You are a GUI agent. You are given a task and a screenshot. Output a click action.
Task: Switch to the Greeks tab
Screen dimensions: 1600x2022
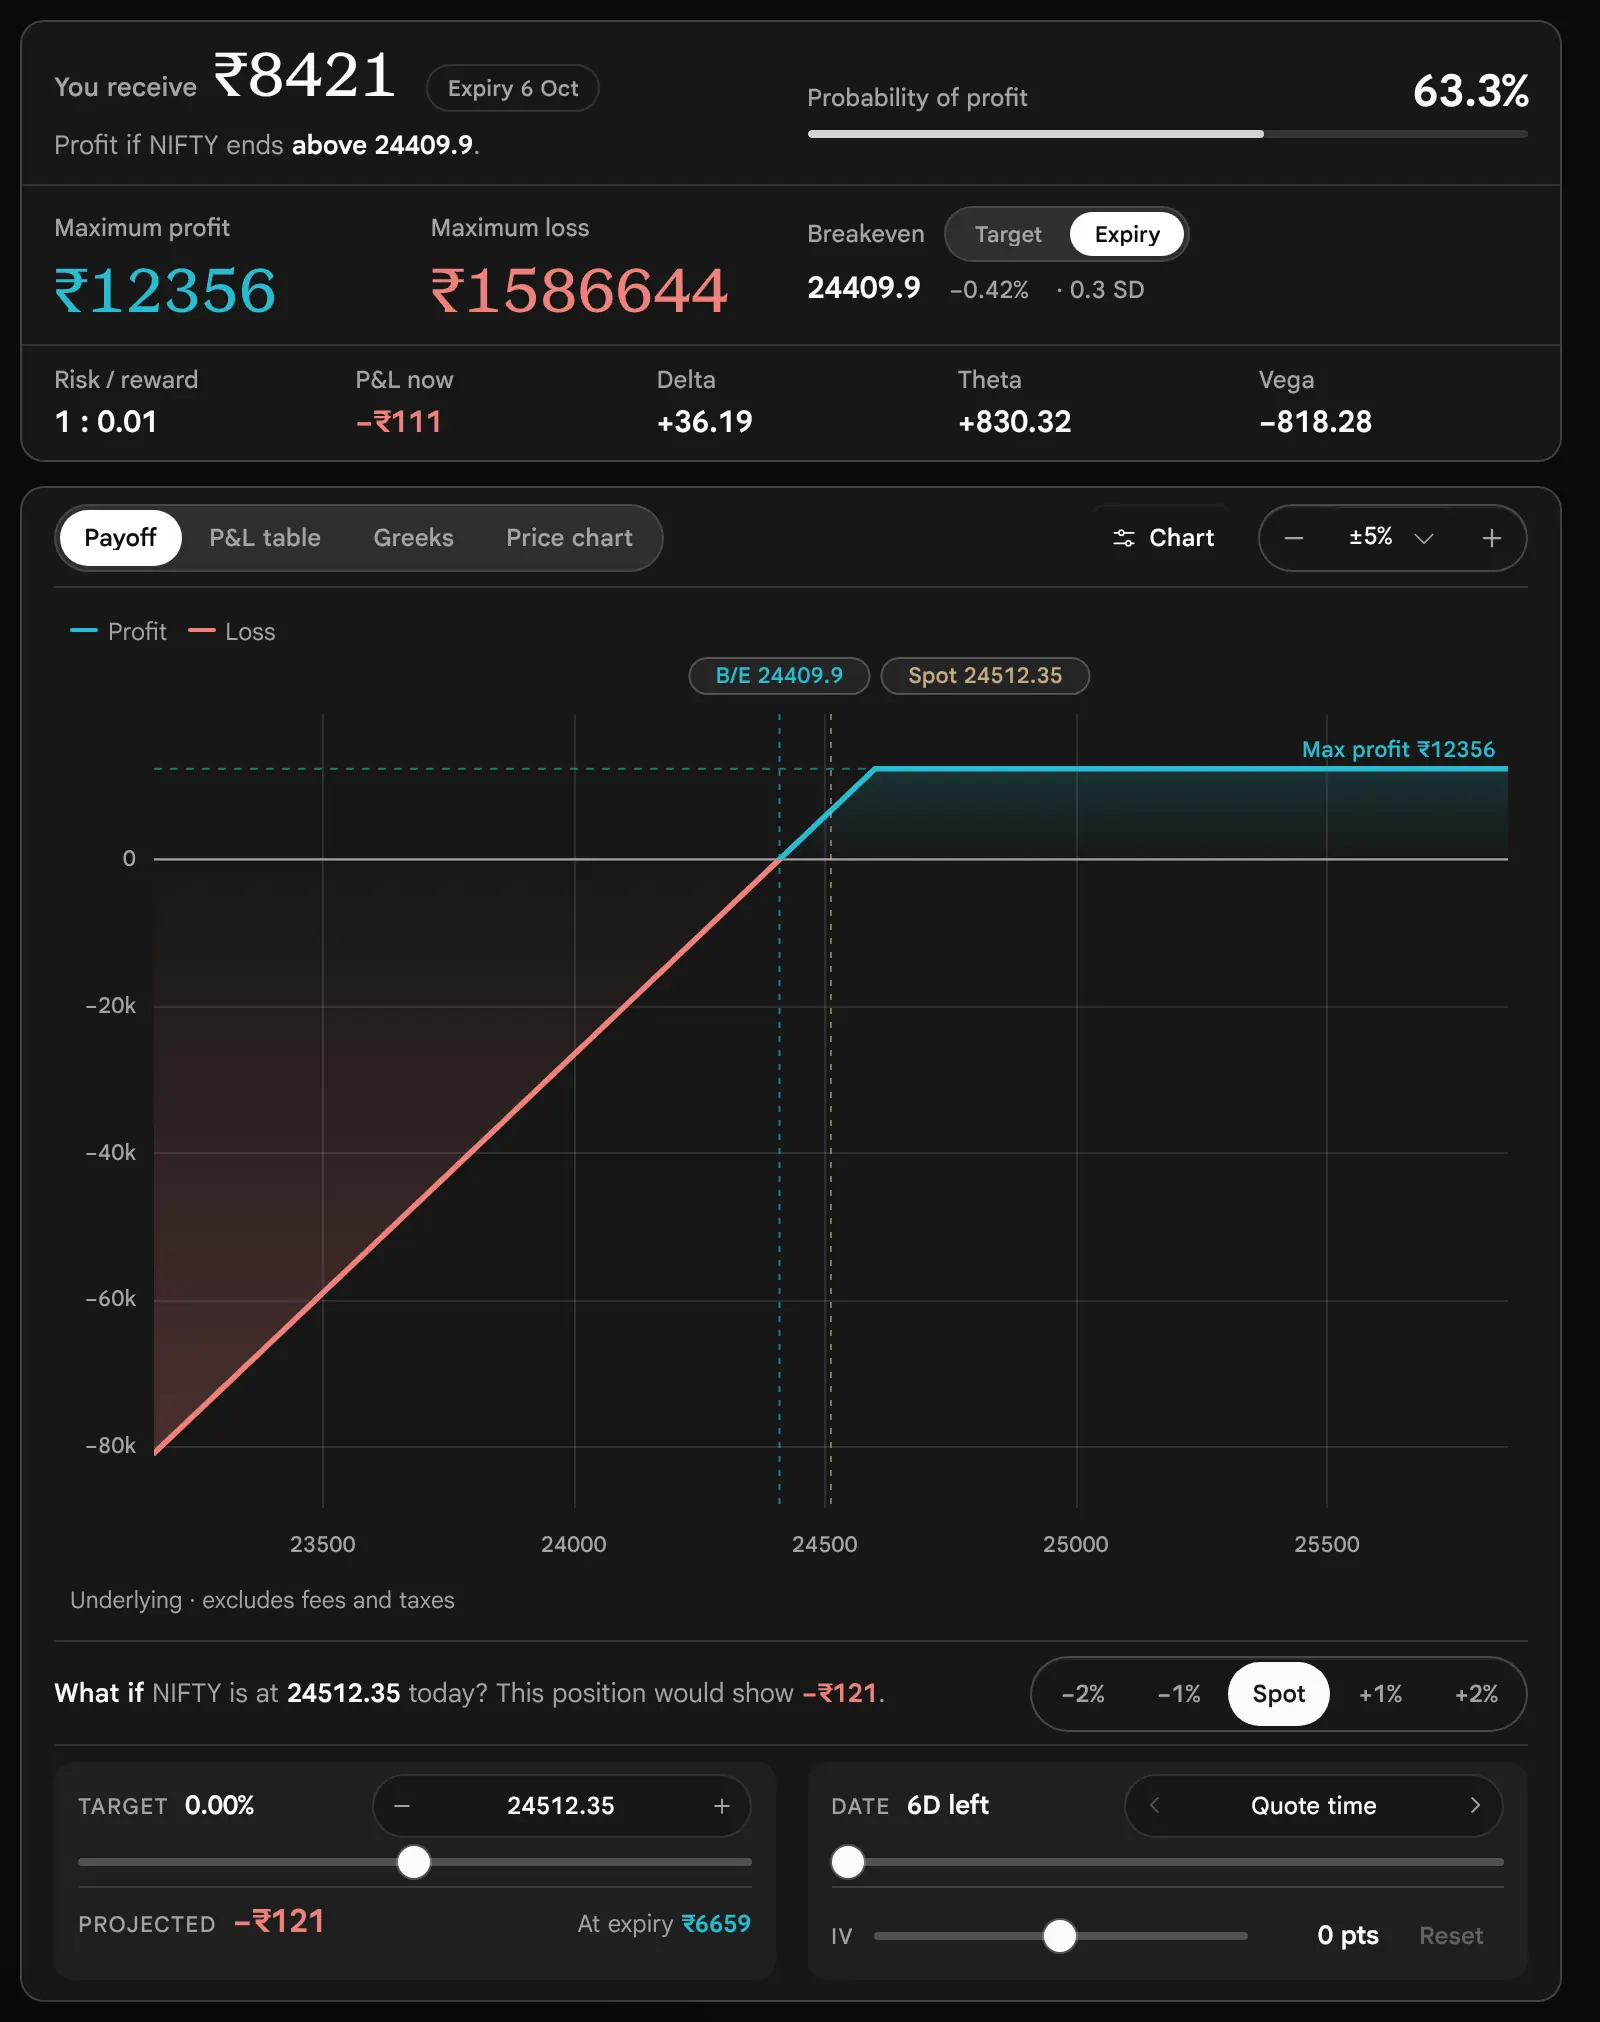click(x=413, y=538)
